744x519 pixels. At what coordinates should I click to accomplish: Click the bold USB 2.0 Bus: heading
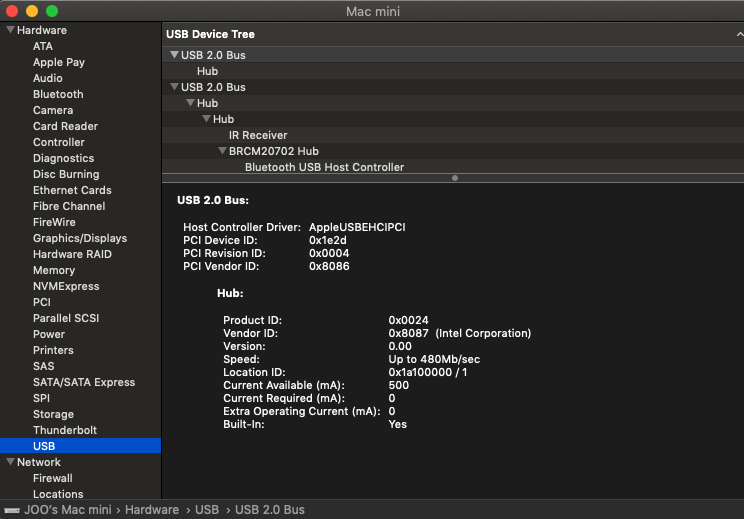213,200
